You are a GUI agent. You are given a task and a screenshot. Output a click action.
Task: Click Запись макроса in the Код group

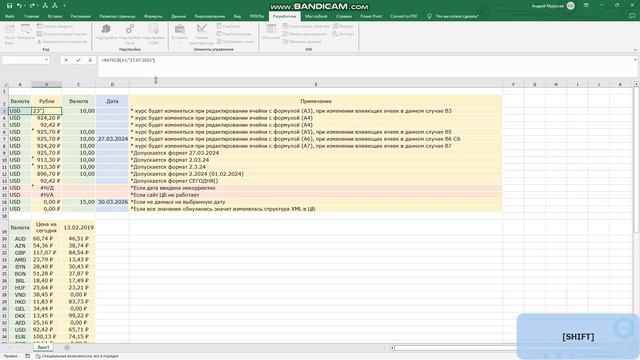click(55, 26)
